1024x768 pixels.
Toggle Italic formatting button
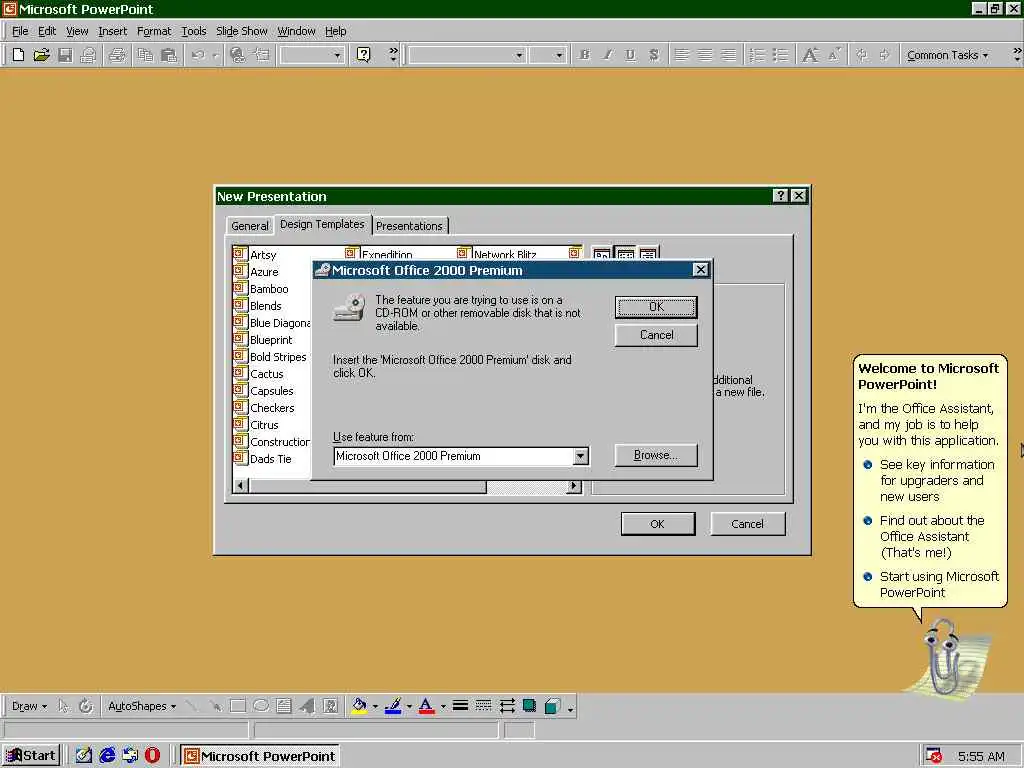pos(607,55)
